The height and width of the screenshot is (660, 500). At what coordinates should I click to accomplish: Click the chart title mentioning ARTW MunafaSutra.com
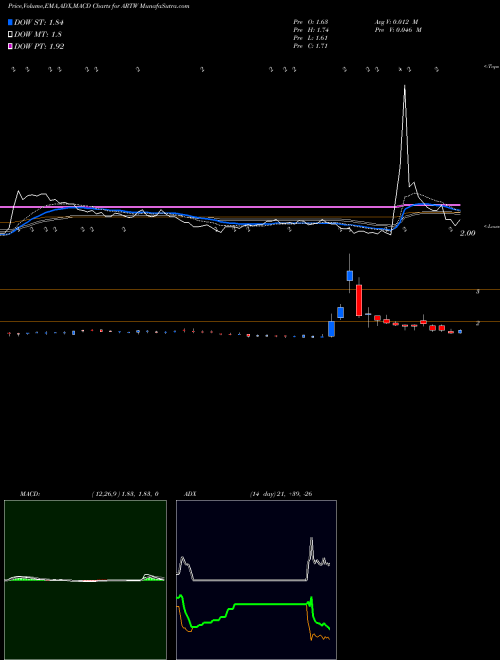pos(98,6)
